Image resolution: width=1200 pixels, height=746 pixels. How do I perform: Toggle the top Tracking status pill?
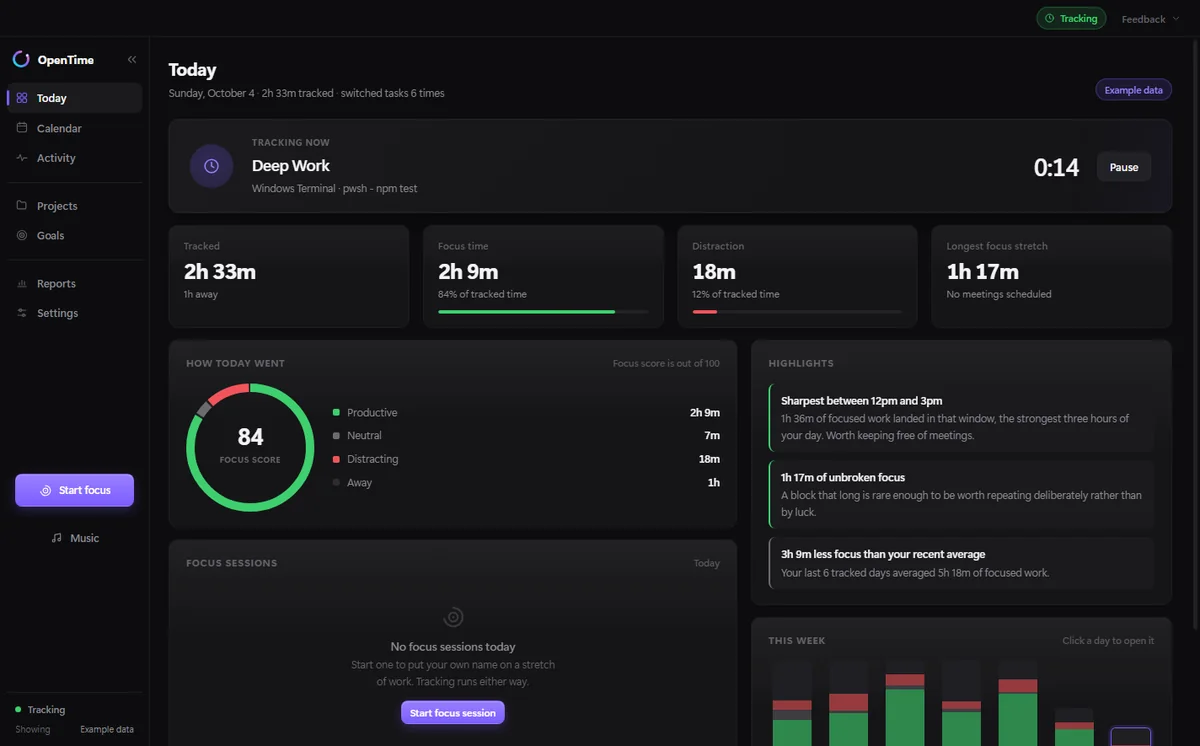[x=1071, y=18]
